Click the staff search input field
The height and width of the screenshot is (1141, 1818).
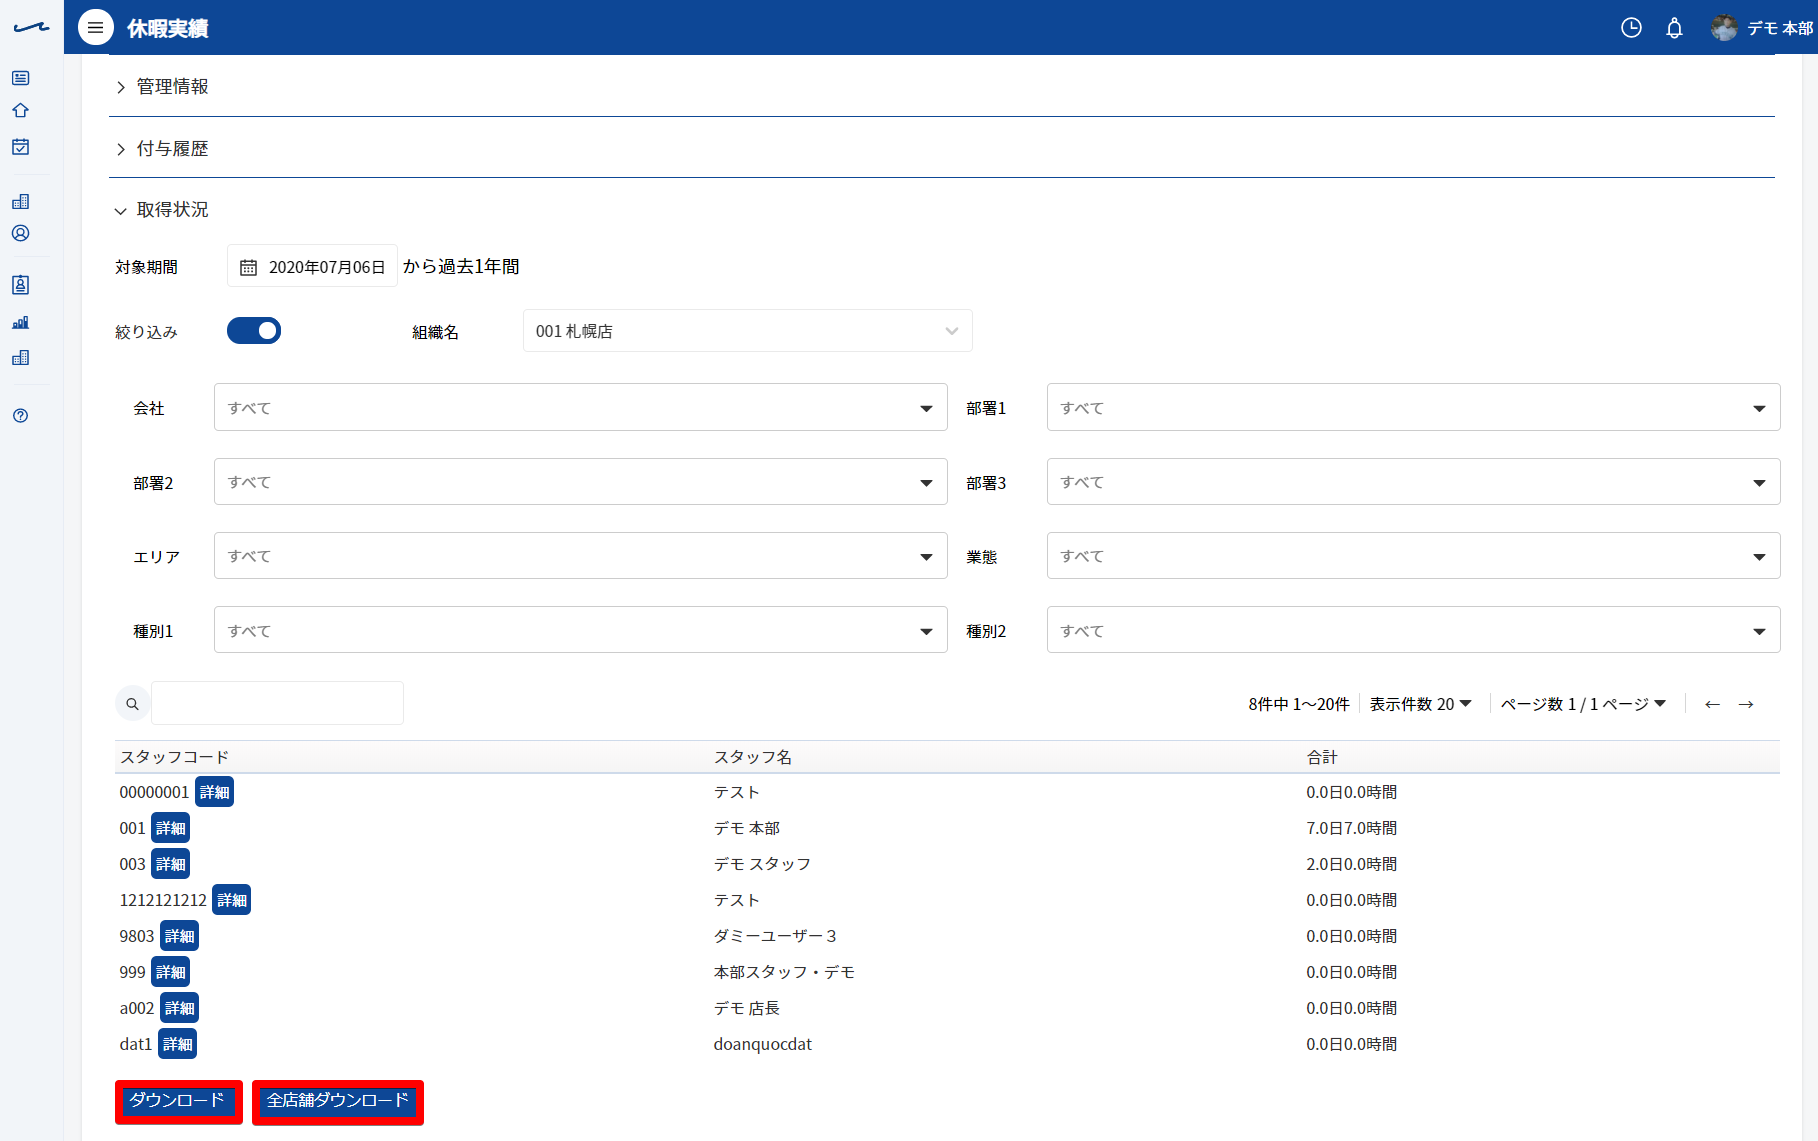(x=277, y=703)
